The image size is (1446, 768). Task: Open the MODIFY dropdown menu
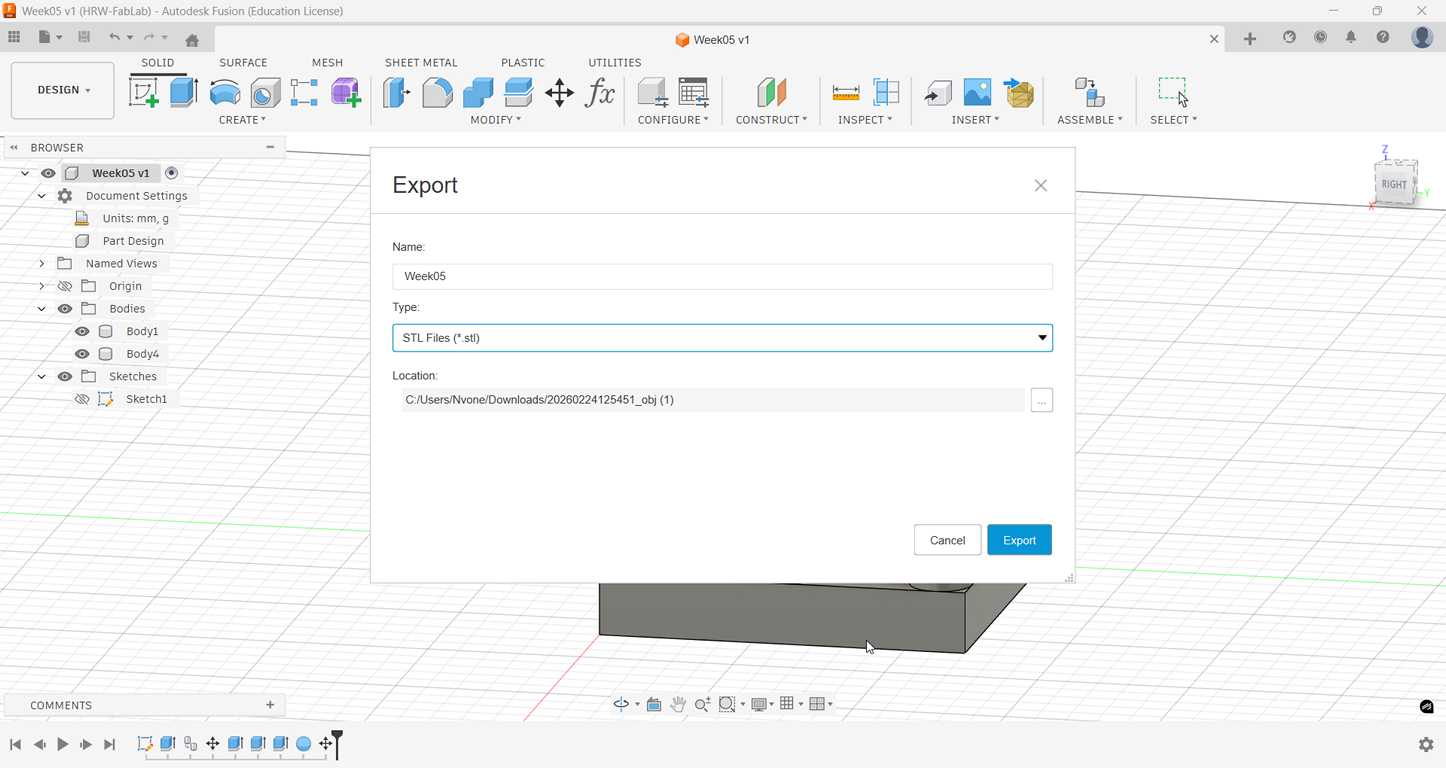click(x=496, y=120)
